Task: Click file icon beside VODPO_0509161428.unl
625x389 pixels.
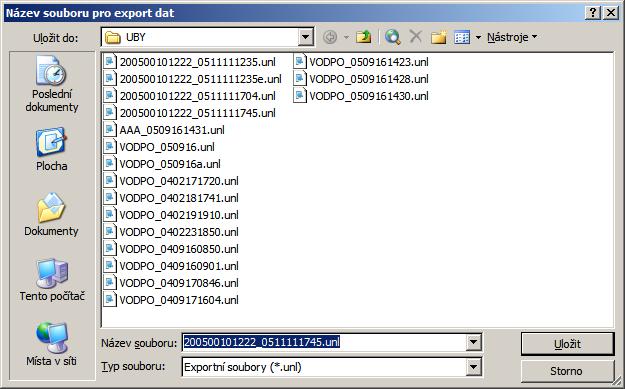Action: coord(300,79)
